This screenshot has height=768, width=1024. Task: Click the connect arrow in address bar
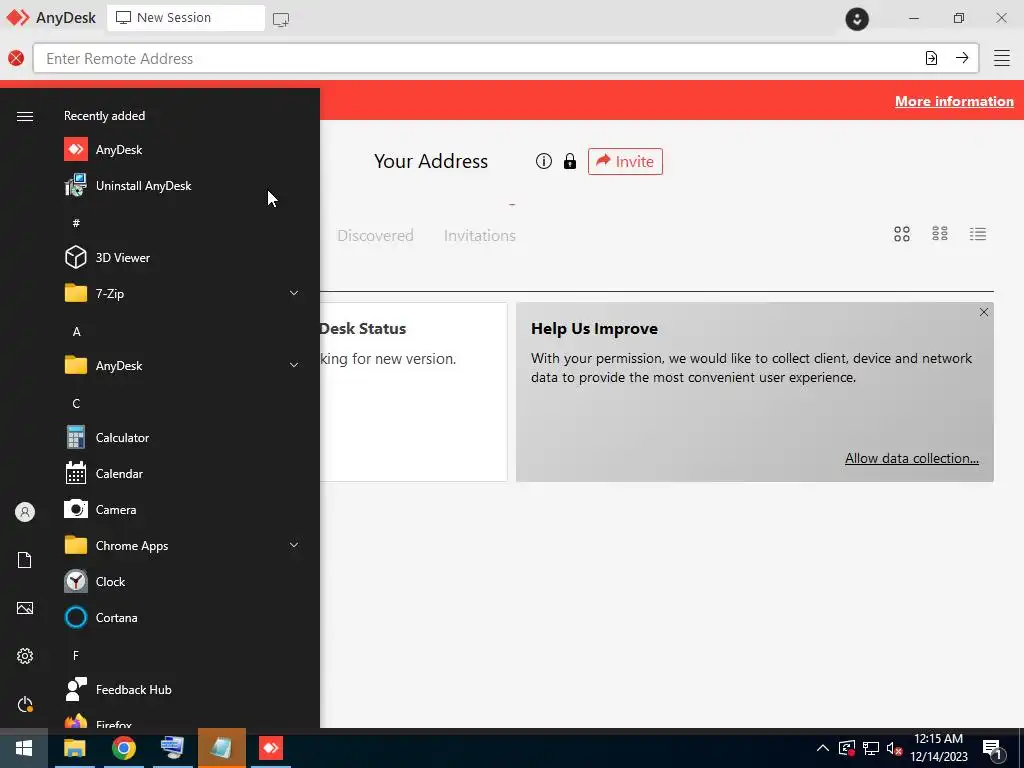(x=962, y=58)
